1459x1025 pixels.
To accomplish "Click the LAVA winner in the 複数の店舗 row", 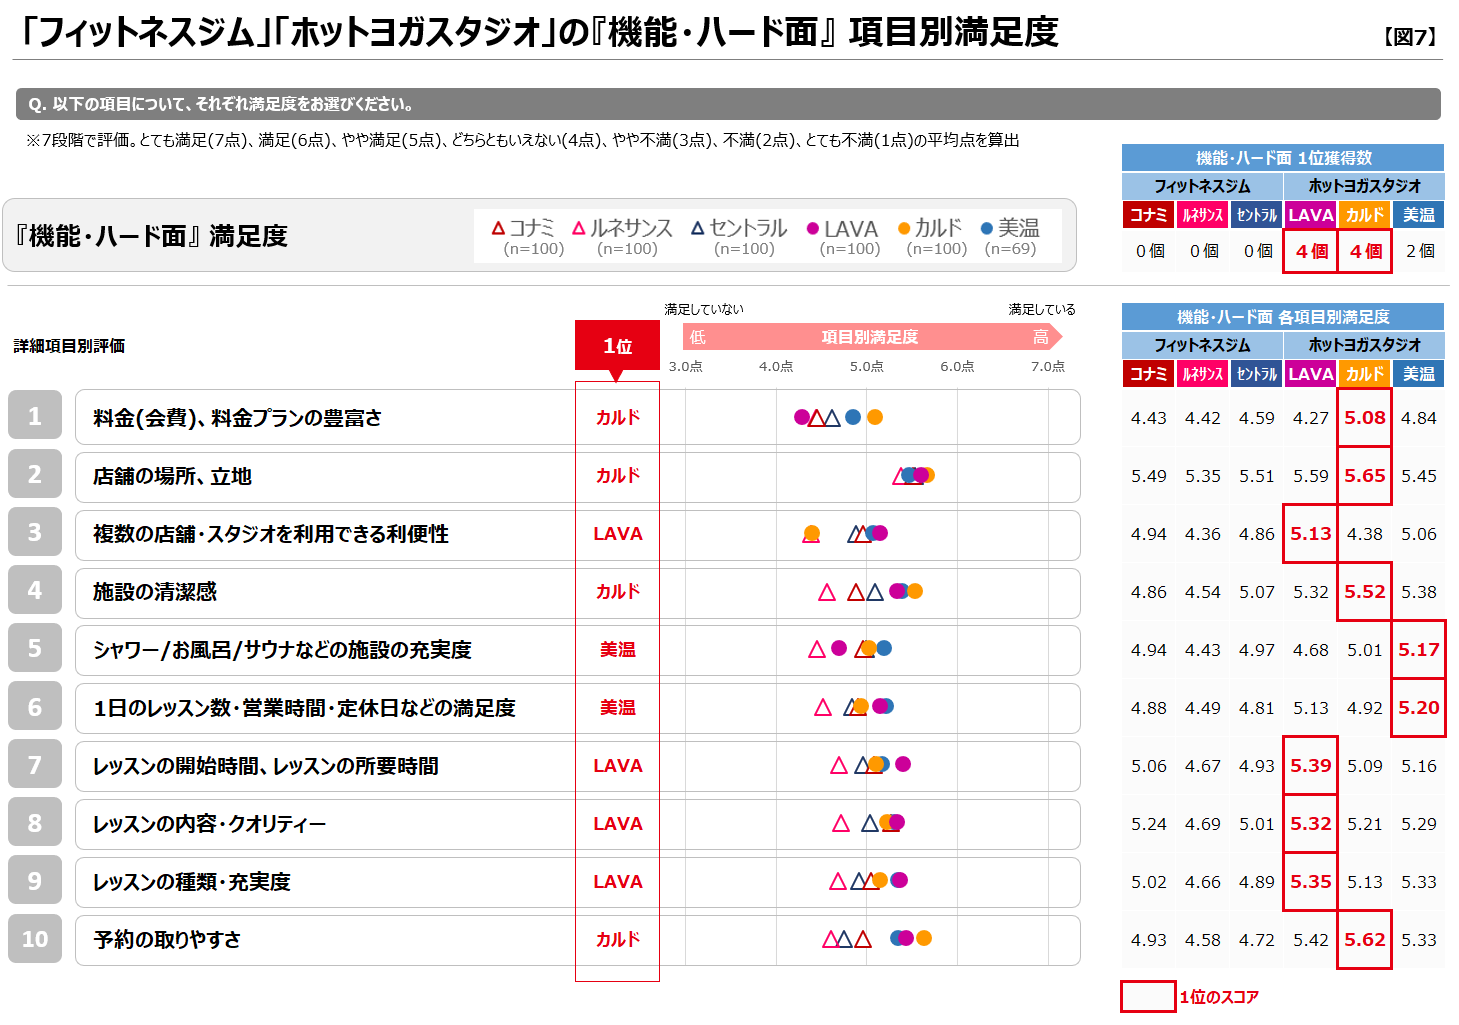I will 617,533.
